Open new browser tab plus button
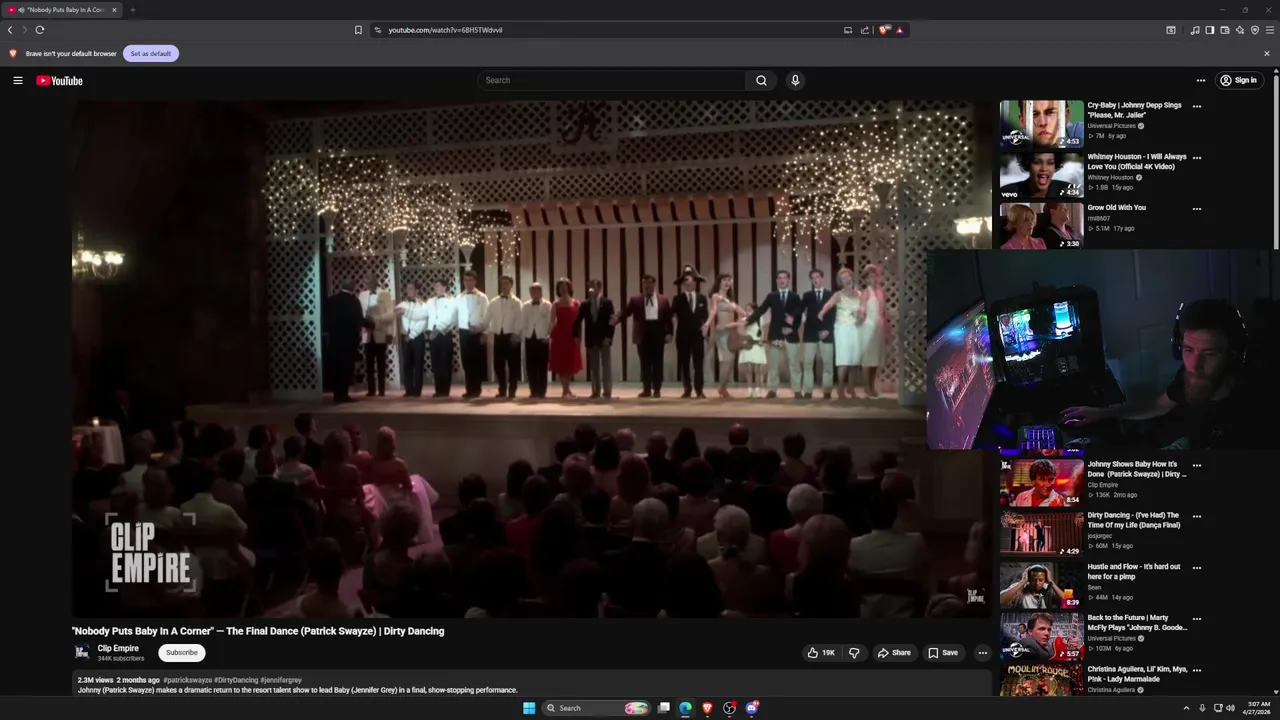 132,10
